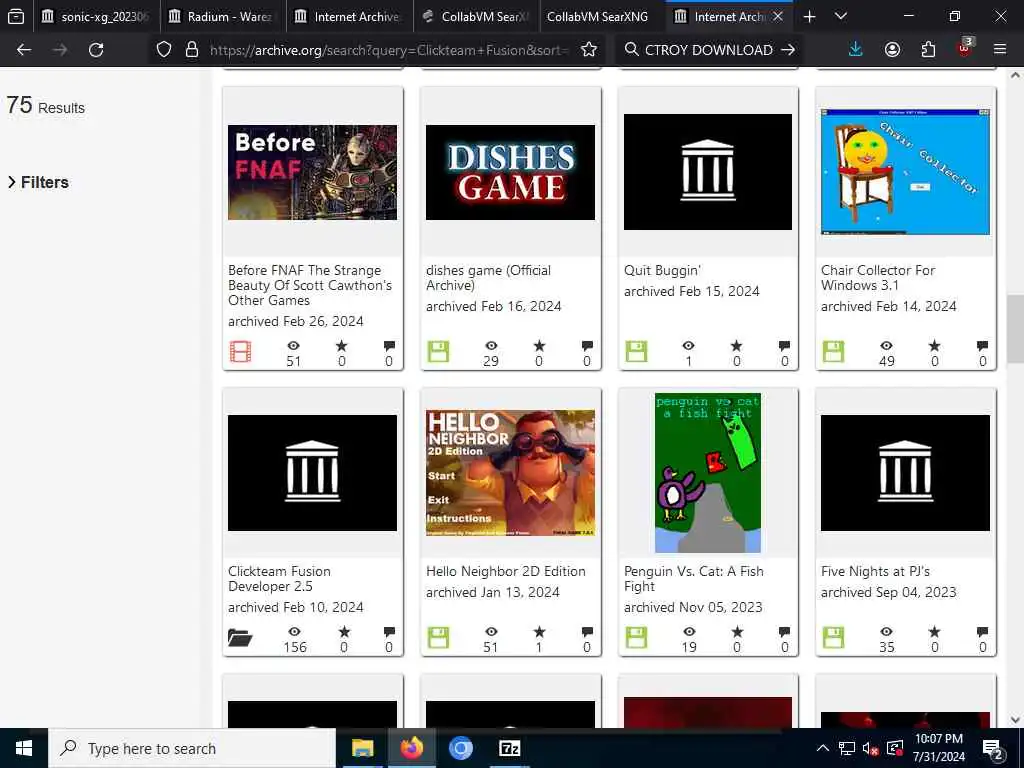Open the notification center icon

tap(993, 749)
